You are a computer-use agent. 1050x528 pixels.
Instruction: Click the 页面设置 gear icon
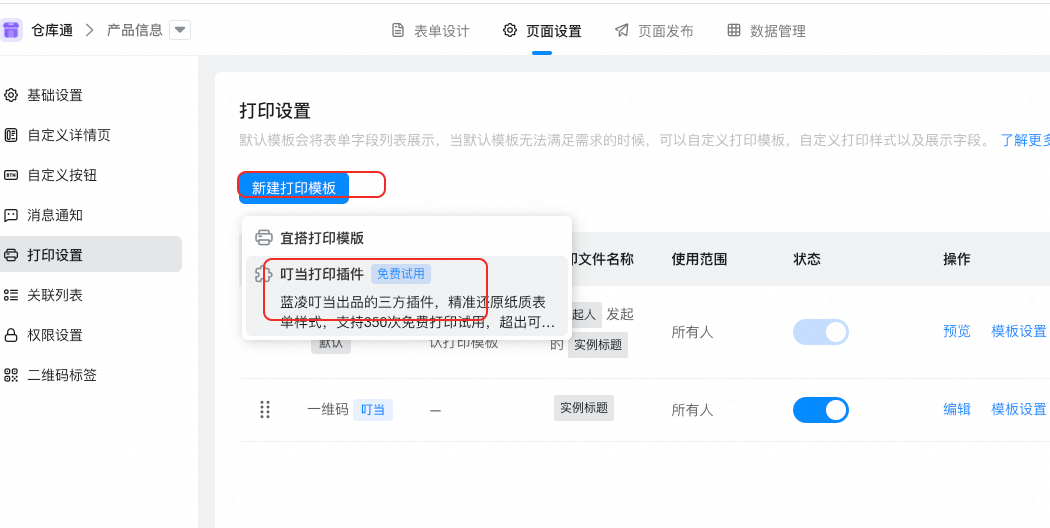tap(510, 30)
